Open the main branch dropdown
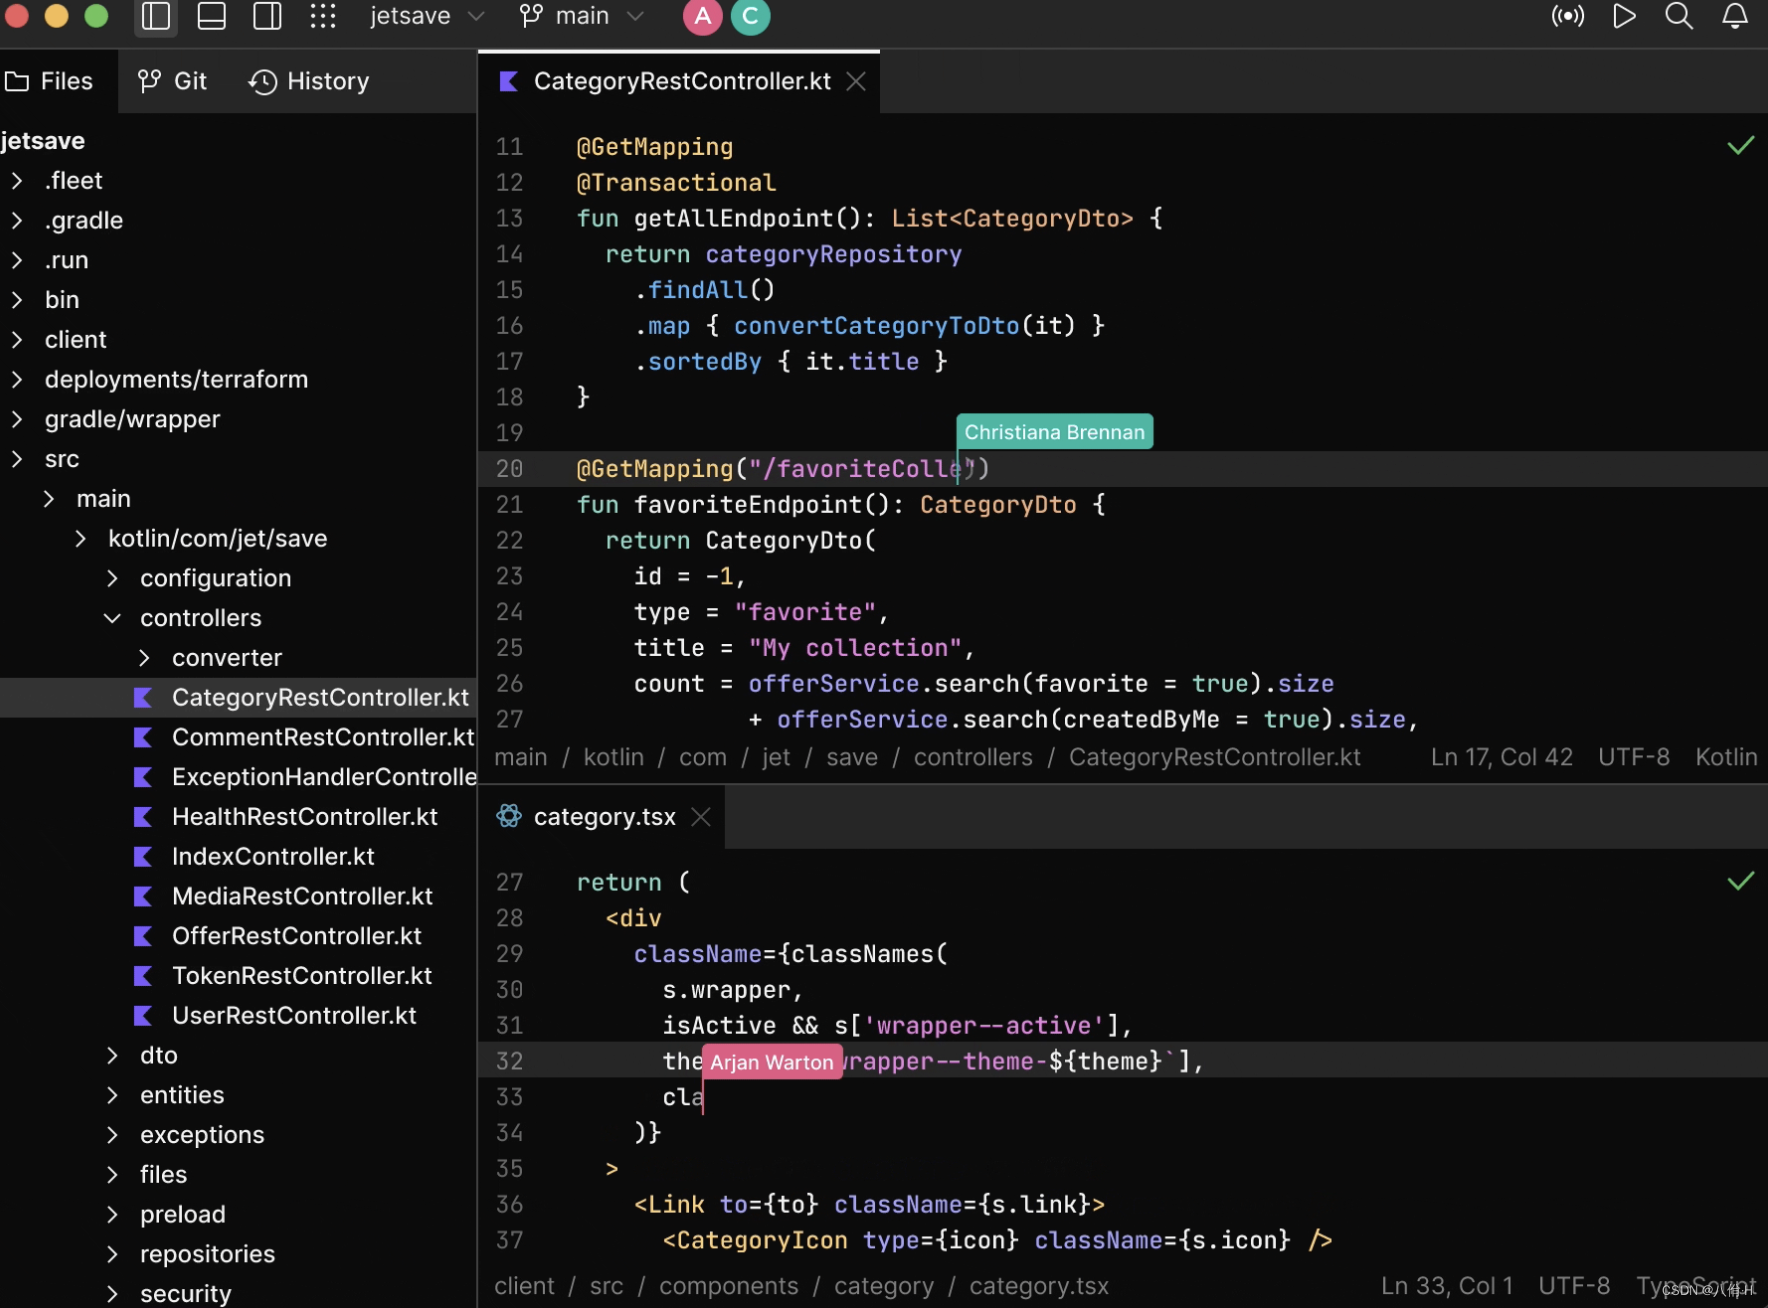The image size is (1768, 1308). [x=581, y=16]
